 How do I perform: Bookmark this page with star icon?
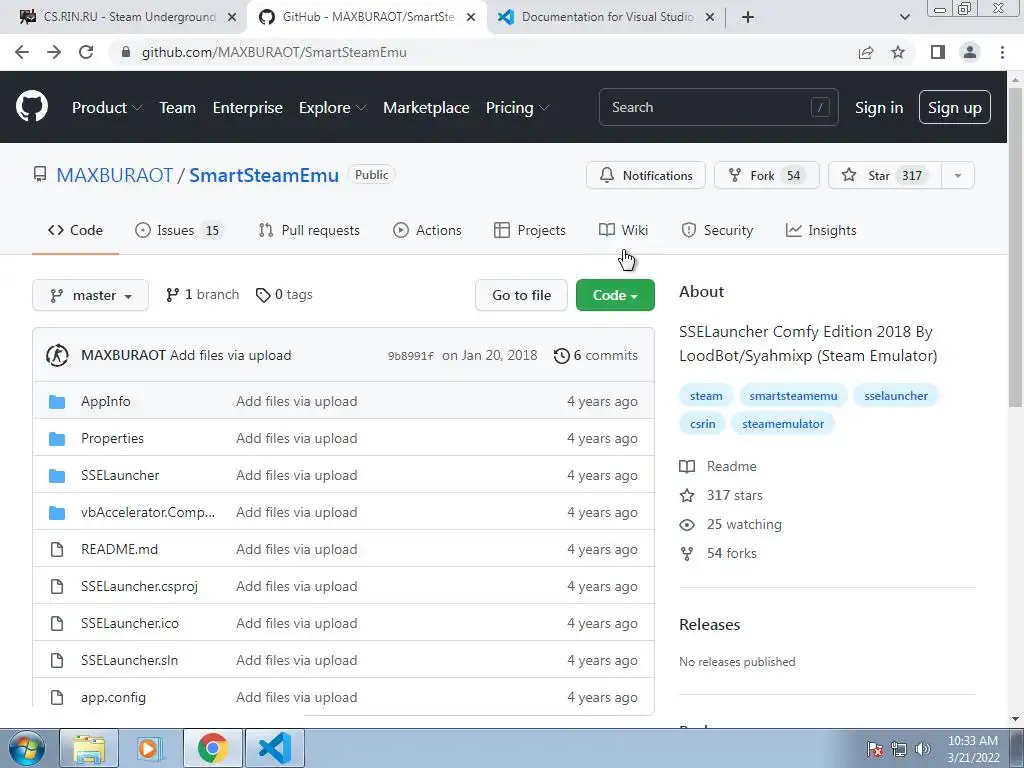(x=898, y=52)
